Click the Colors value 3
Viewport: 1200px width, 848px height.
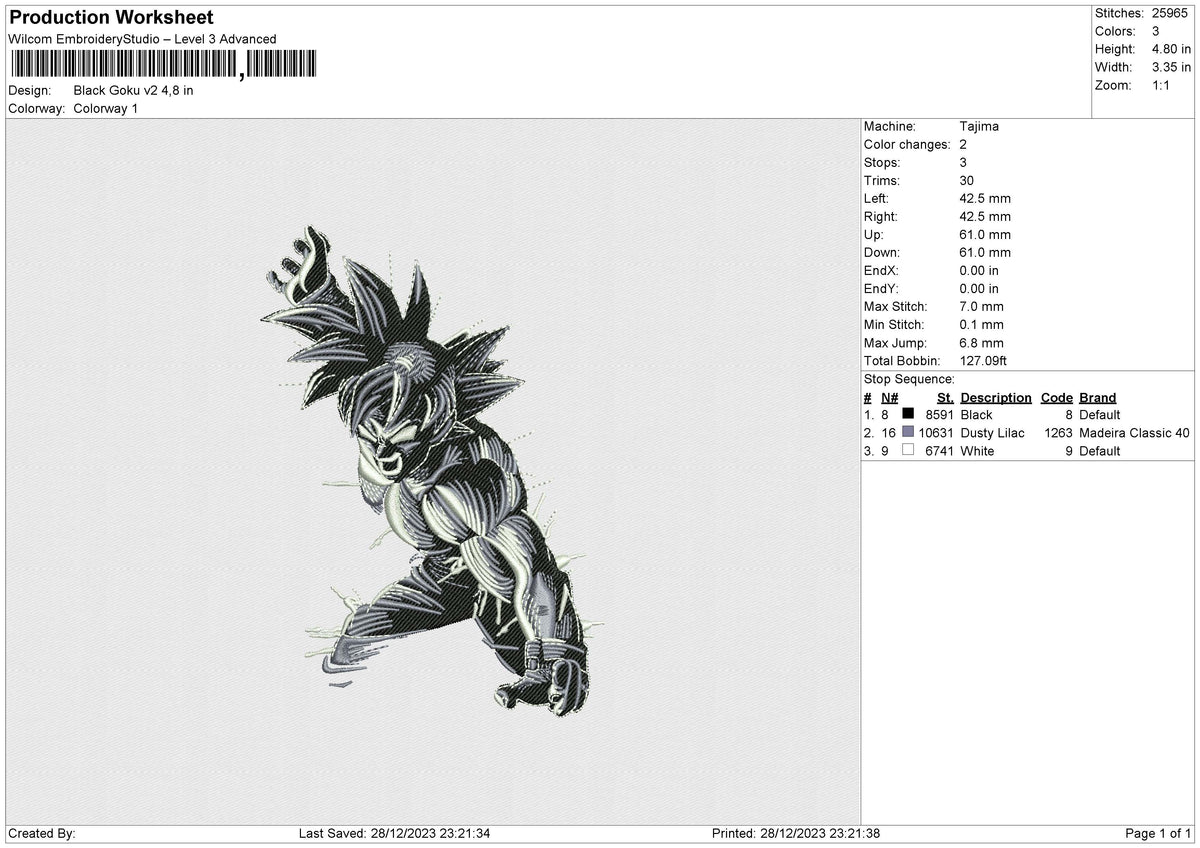click(1156, 31)
